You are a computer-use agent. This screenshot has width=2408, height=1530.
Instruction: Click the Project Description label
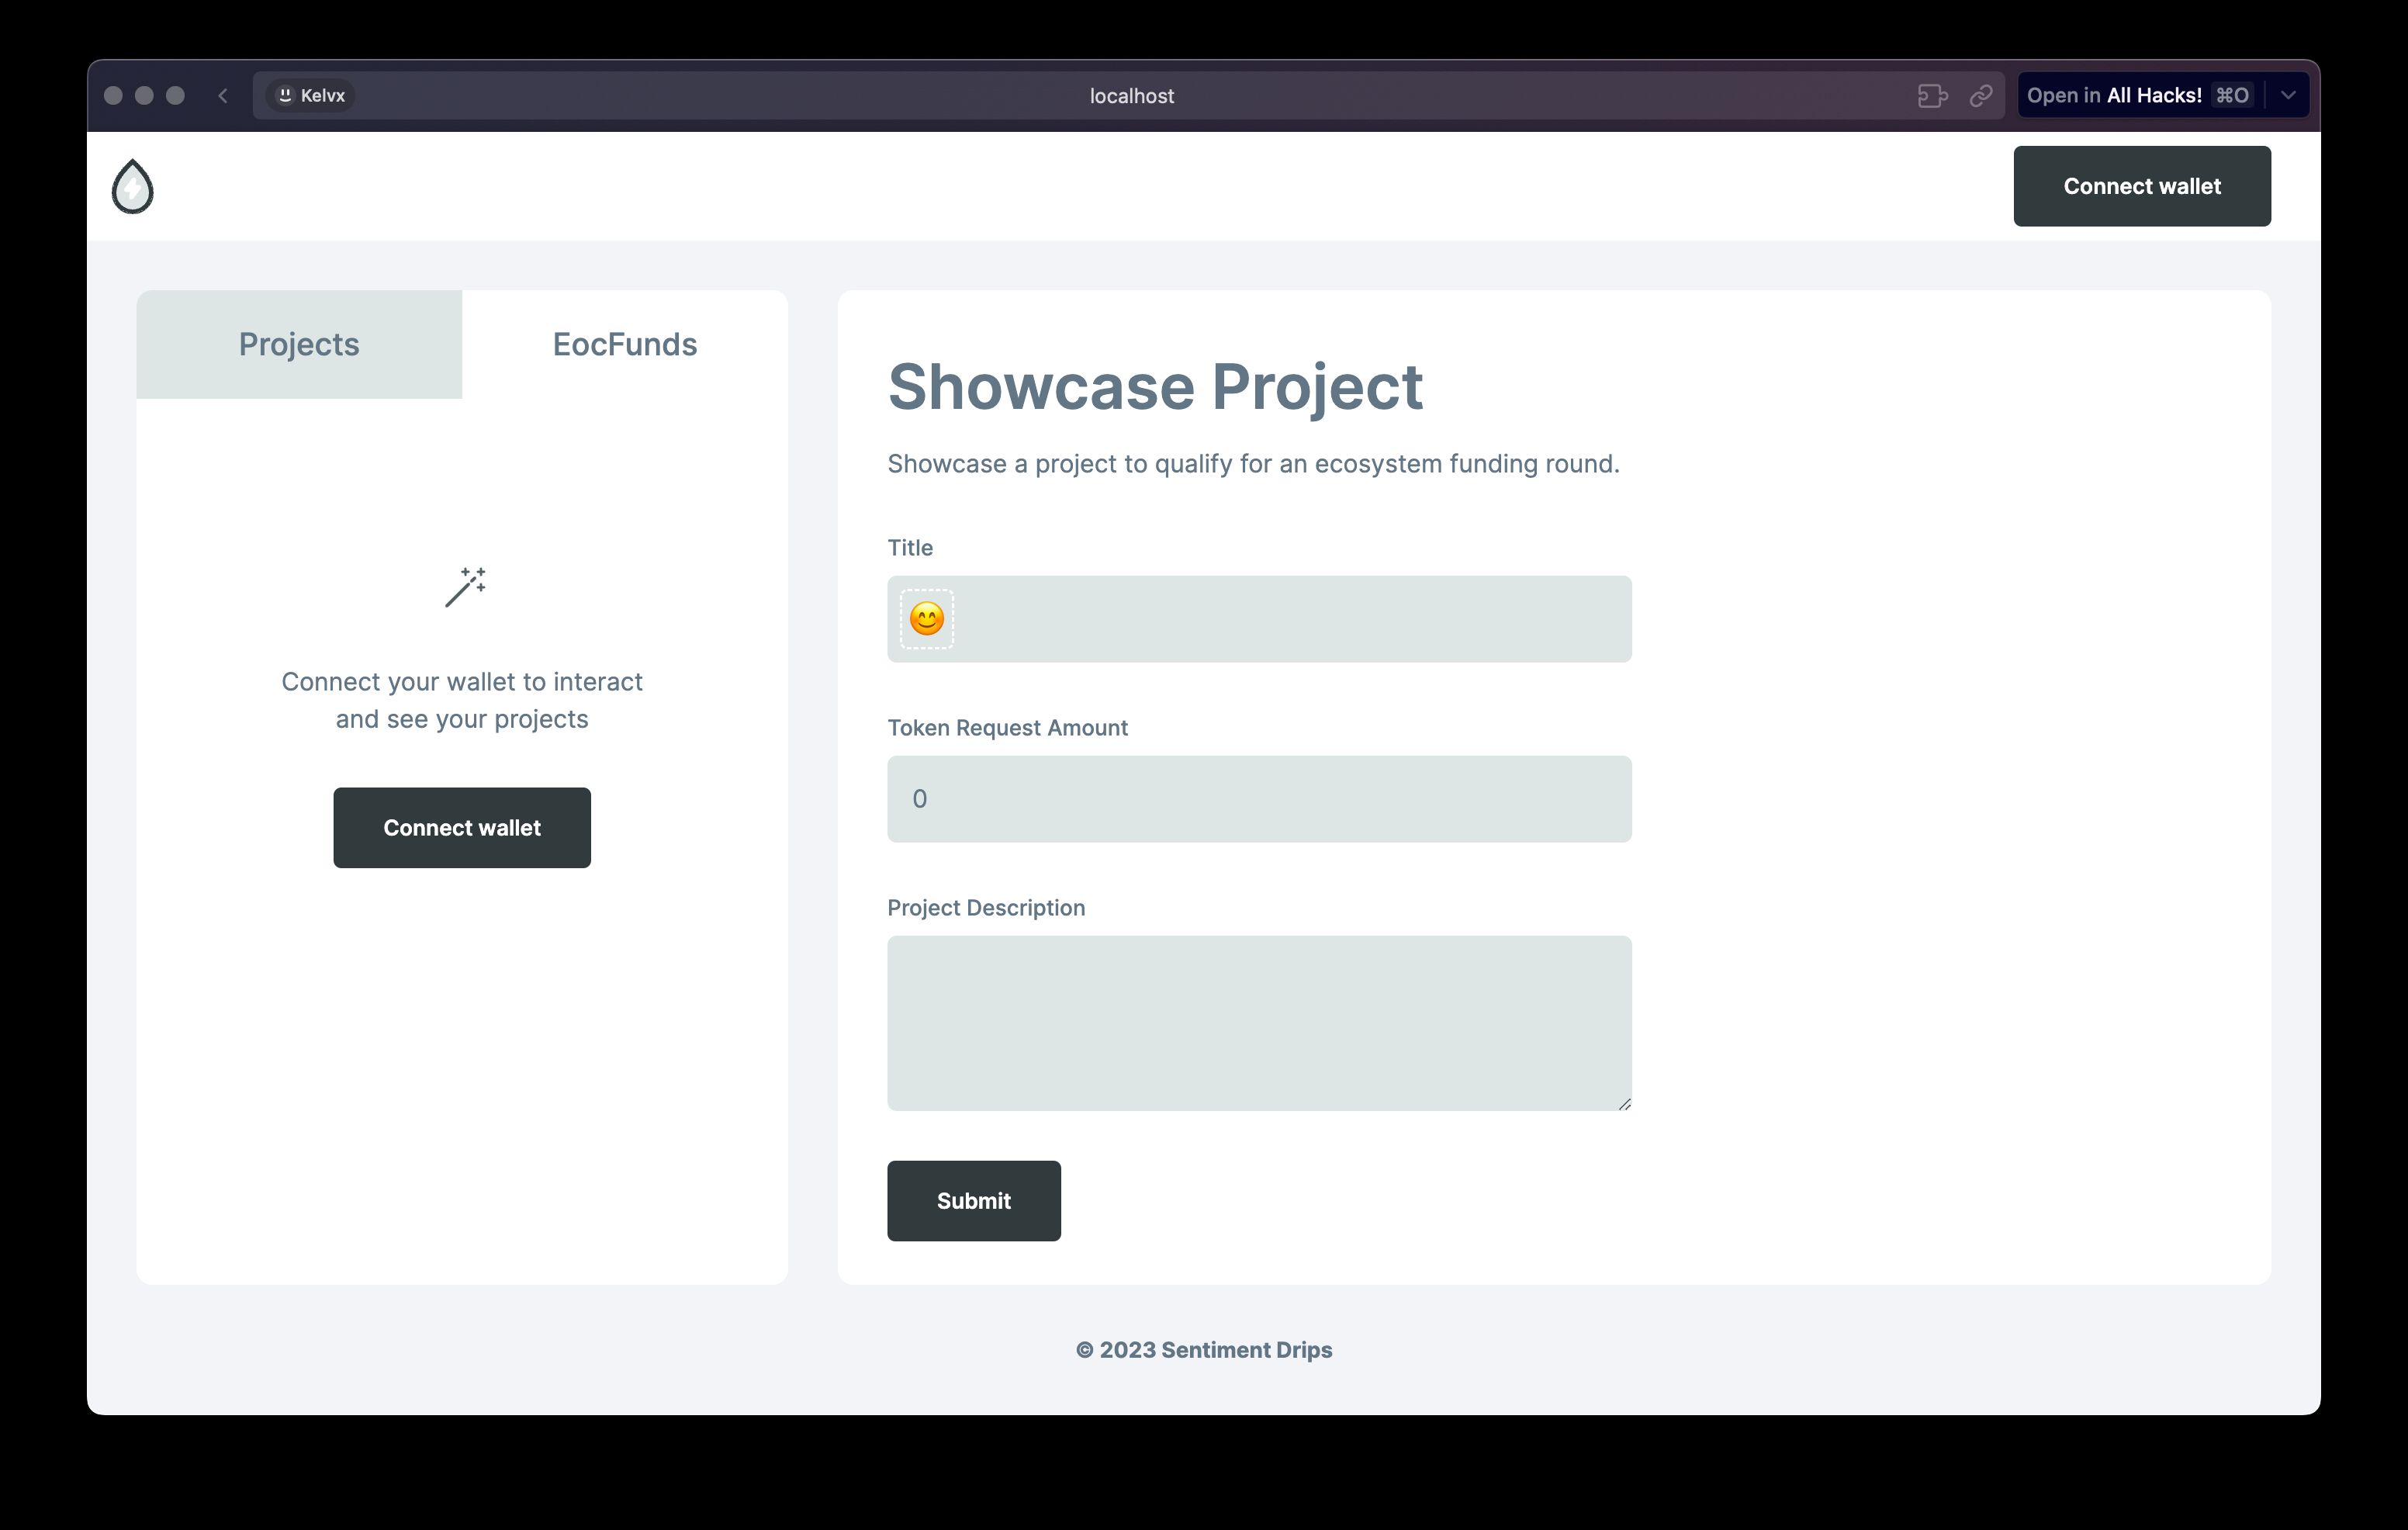coord(986,908)
